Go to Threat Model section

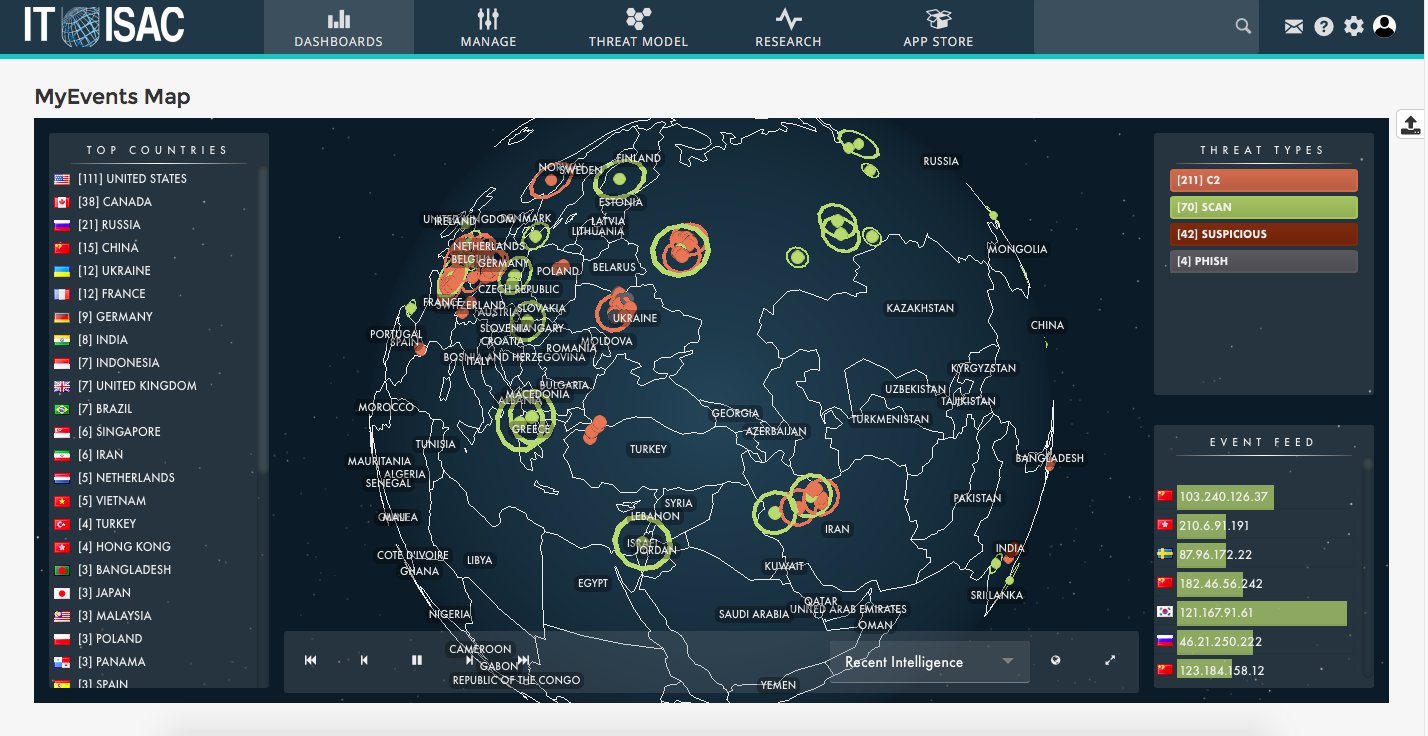point(638,27)
